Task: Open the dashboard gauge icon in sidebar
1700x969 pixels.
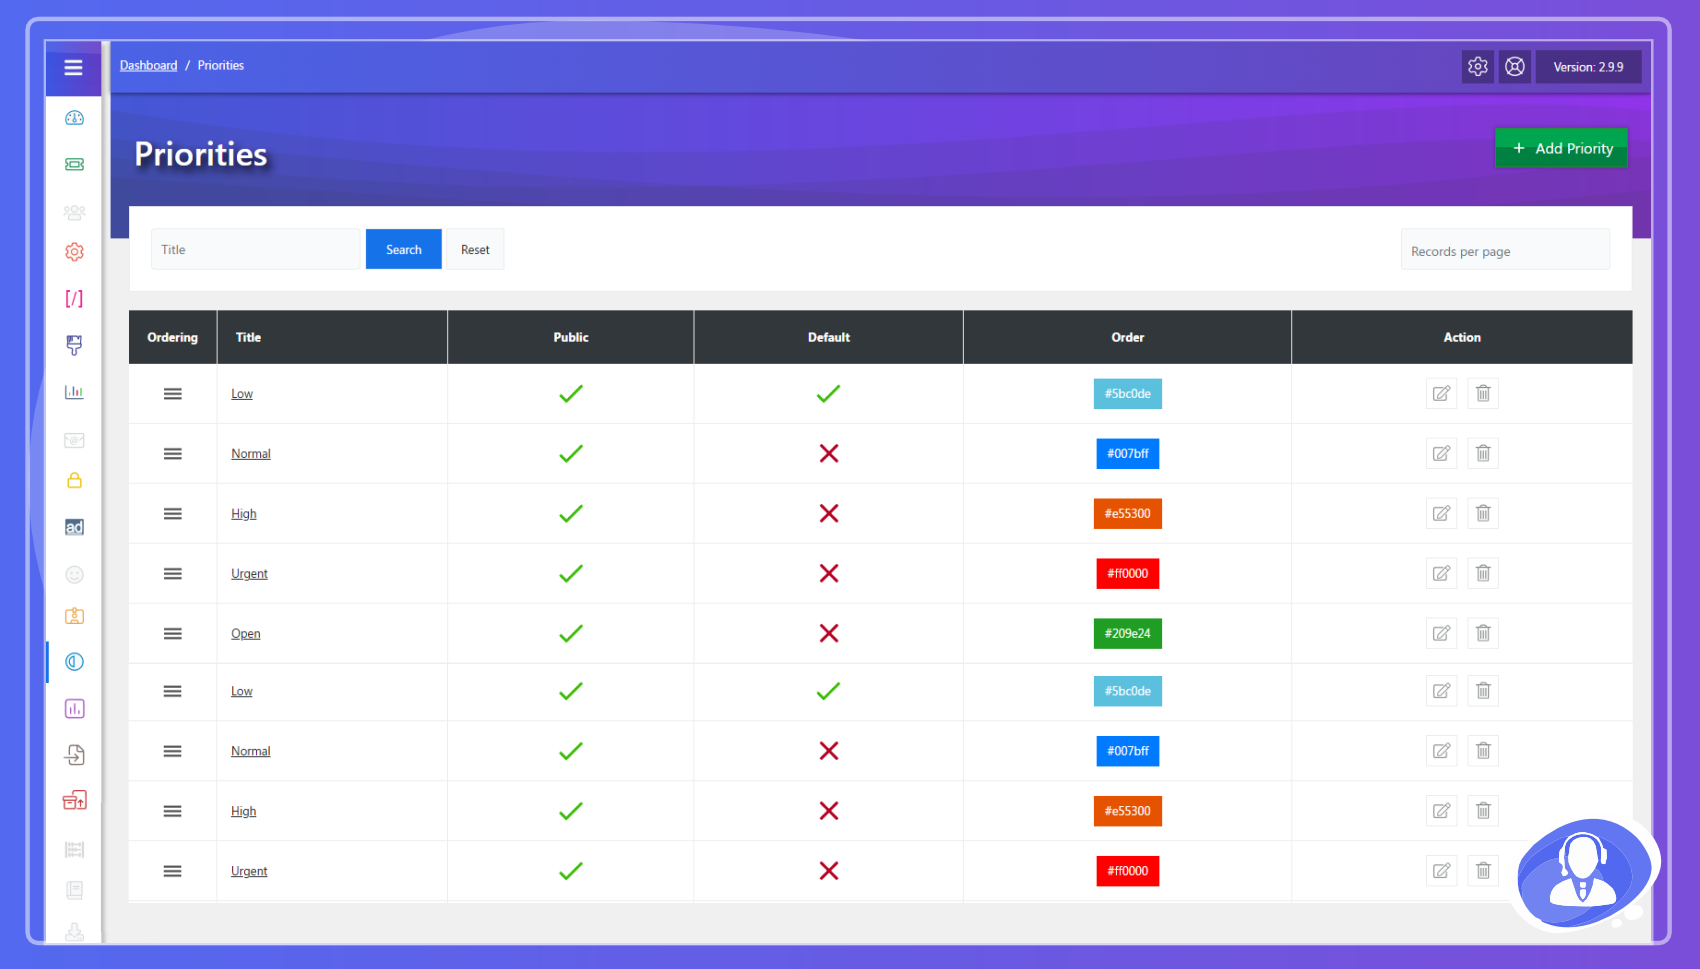Action: [x=74, y=118]
